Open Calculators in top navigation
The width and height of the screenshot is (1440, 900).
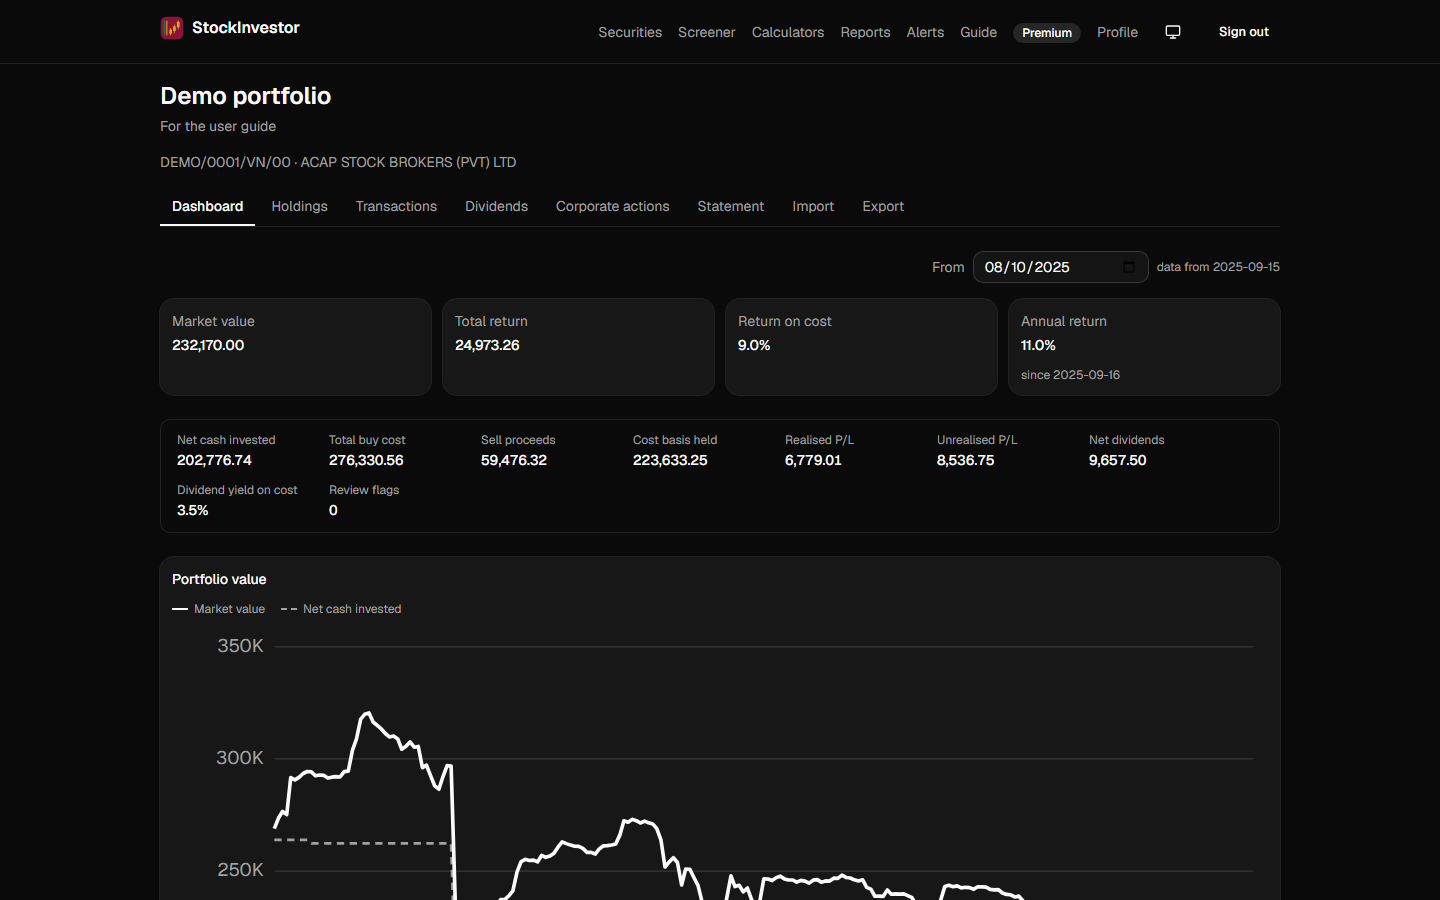[x=788, y=32]
